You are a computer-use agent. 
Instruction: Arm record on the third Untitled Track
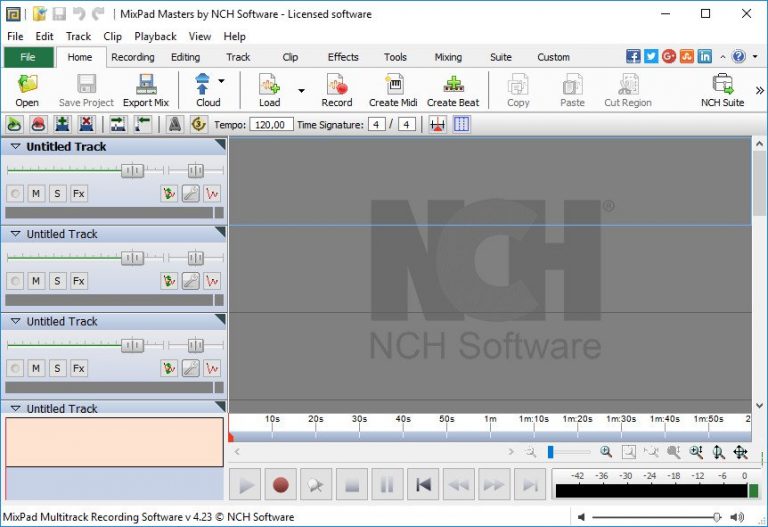pyautogui.click(x=15, y=368)
